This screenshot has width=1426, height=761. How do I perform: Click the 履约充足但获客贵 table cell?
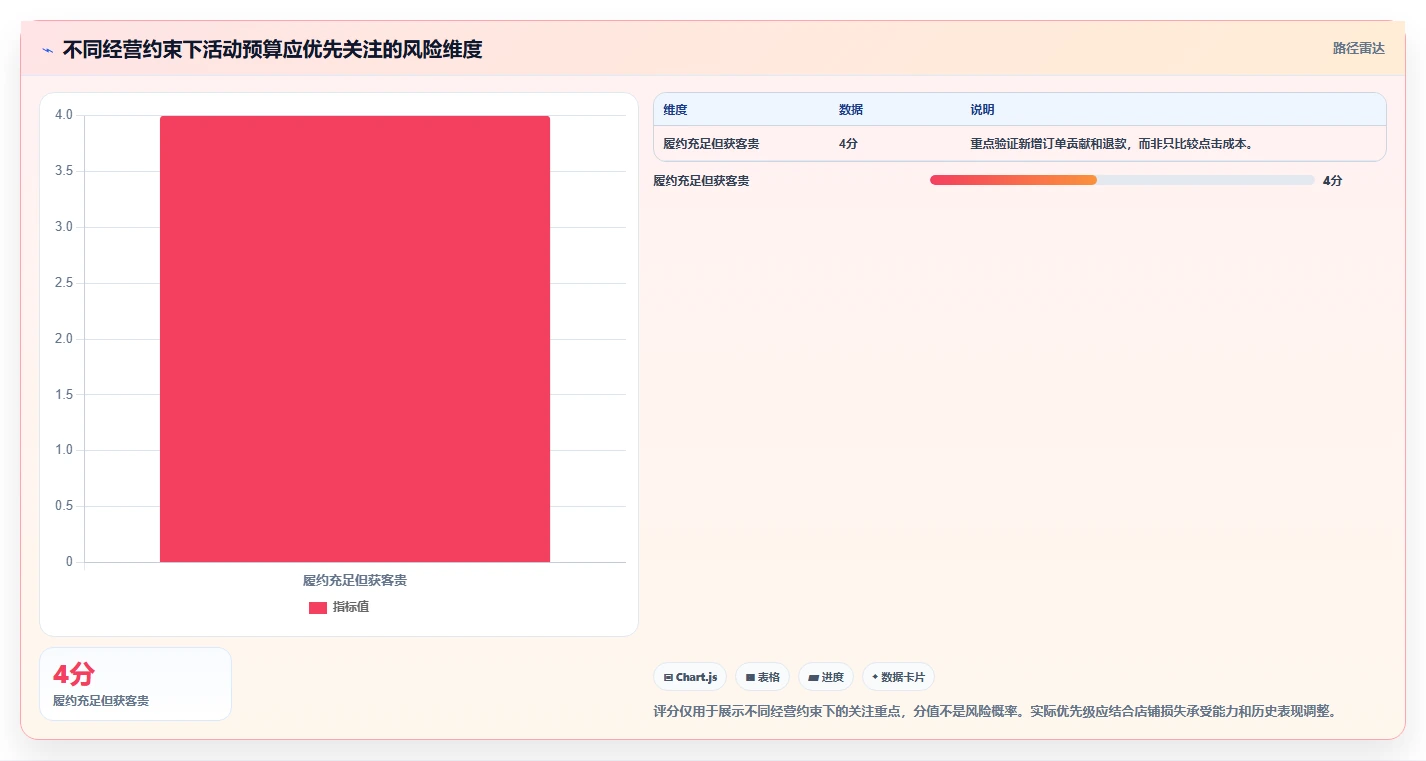711,144
